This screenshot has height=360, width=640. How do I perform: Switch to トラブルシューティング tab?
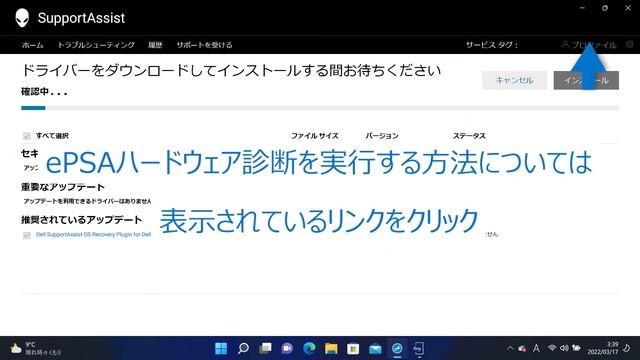[x=96, y=45]
